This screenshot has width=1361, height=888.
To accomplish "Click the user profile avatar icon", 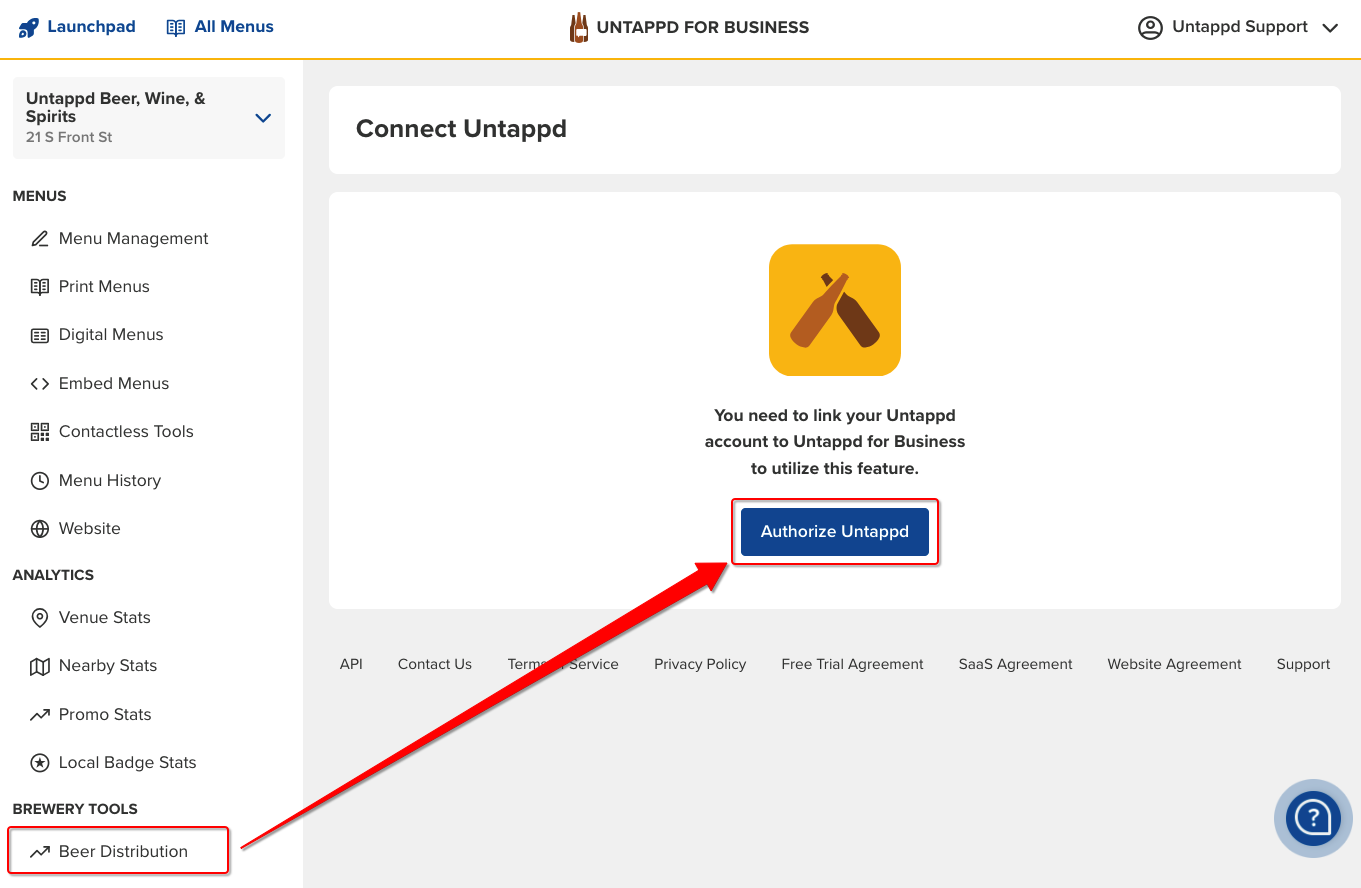I will pyautogui.click(x=1150, y=28).
